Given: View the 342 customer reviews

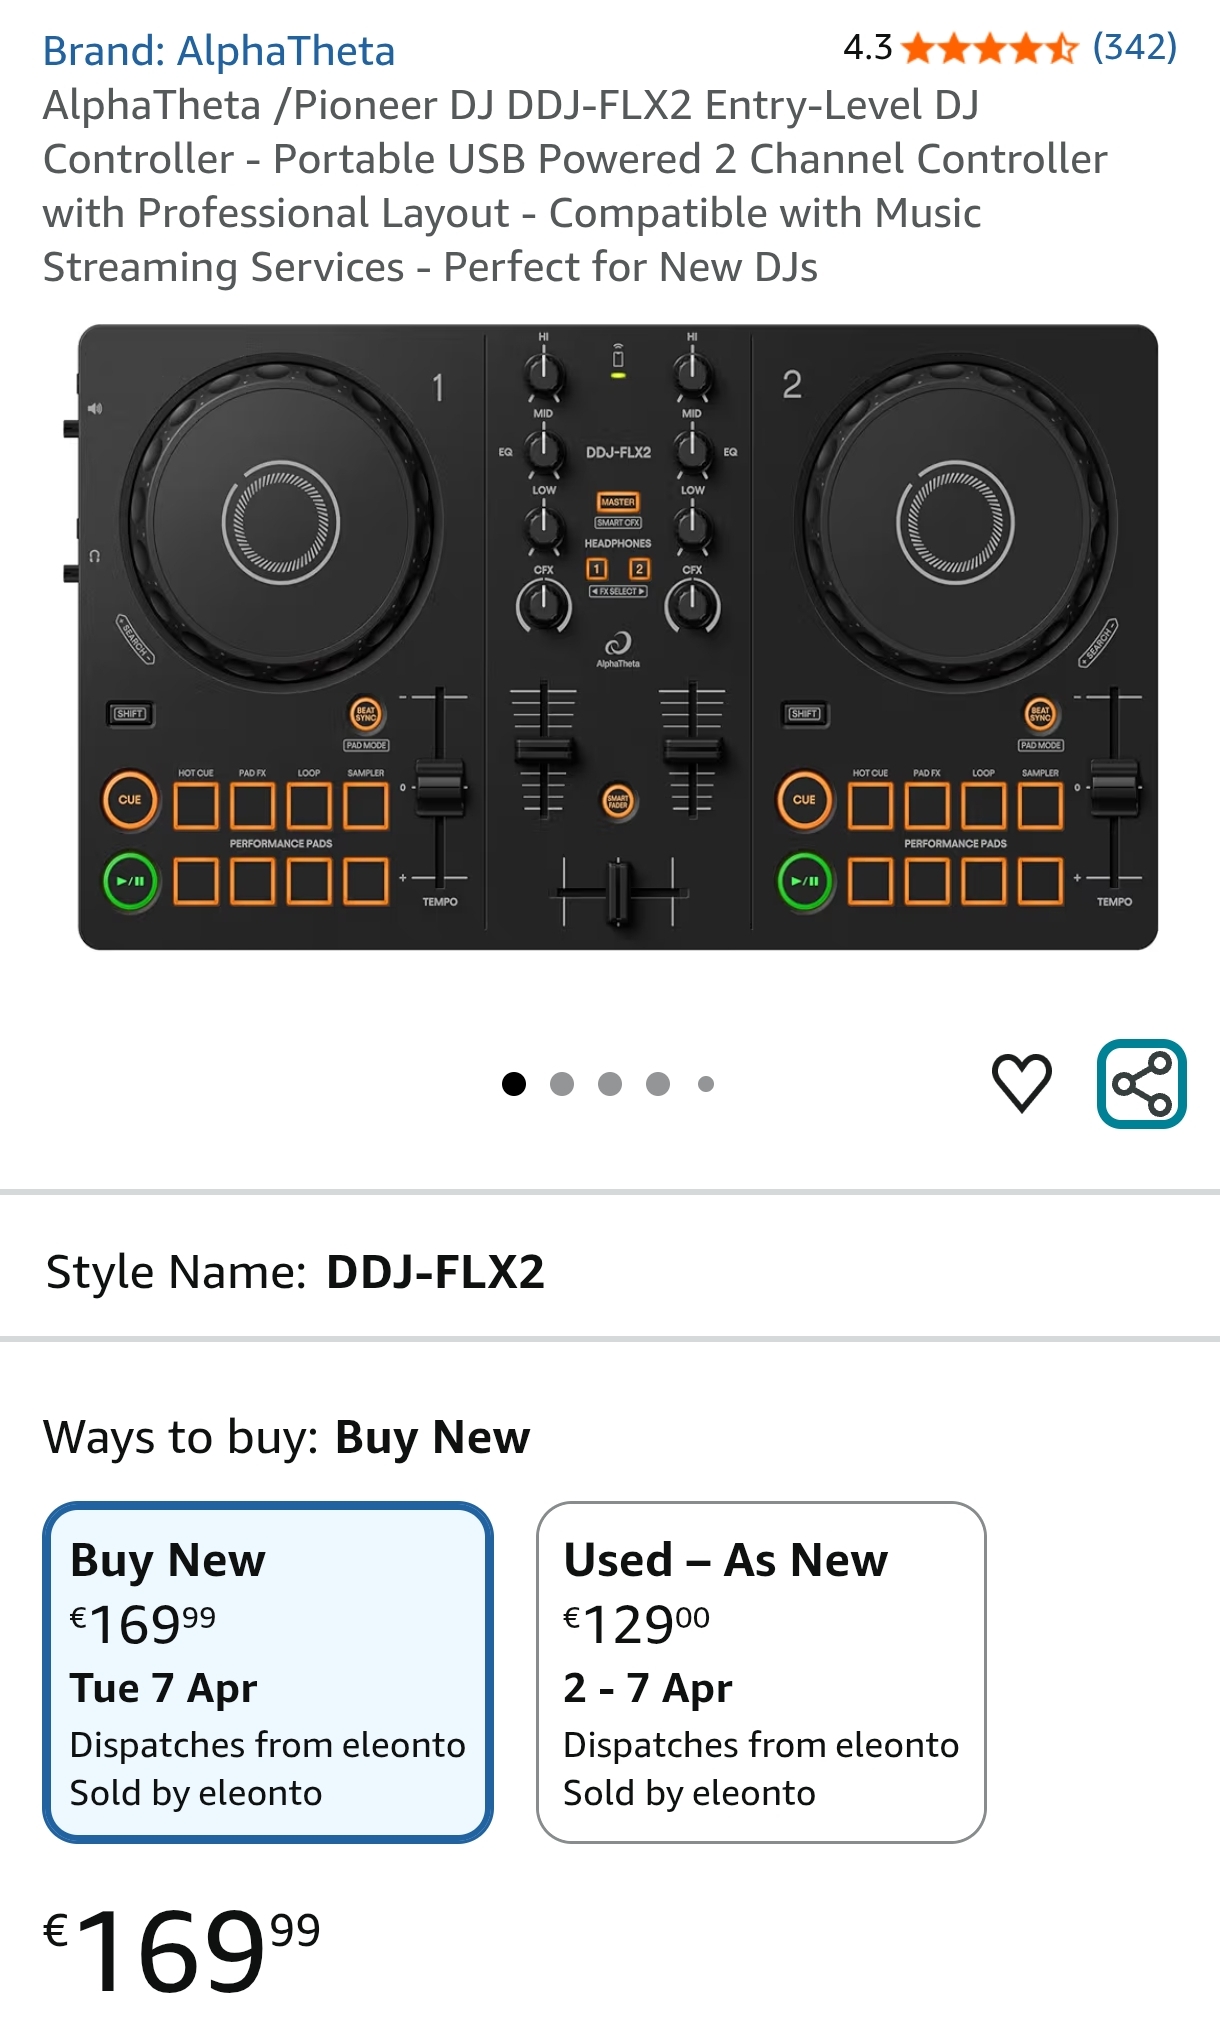Looking at the screenshot, I should coord(1134,47).
